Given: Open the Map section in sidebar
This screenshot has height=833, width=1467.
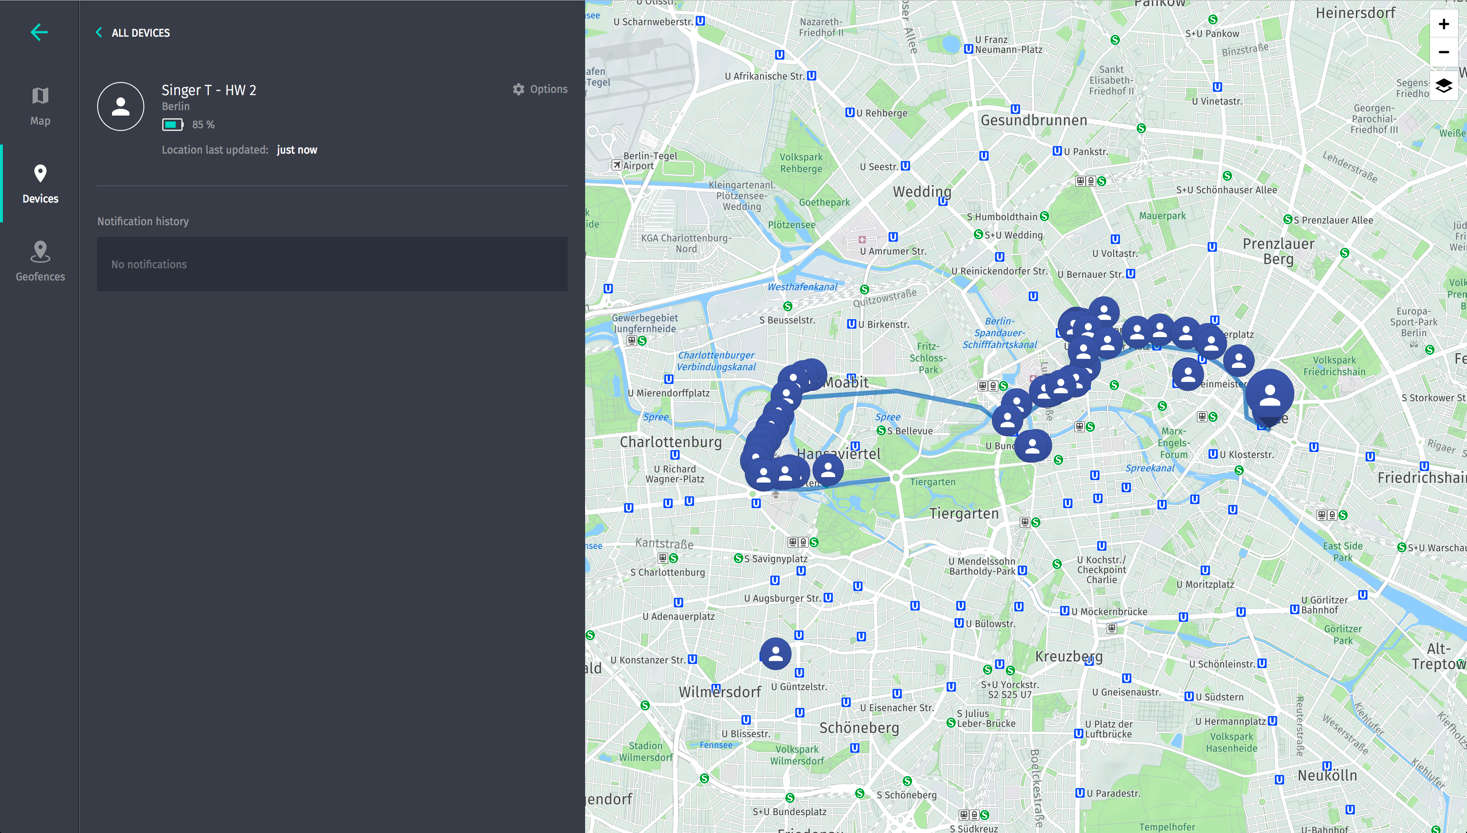Looking at the screenshot, I should coord(40,106).
